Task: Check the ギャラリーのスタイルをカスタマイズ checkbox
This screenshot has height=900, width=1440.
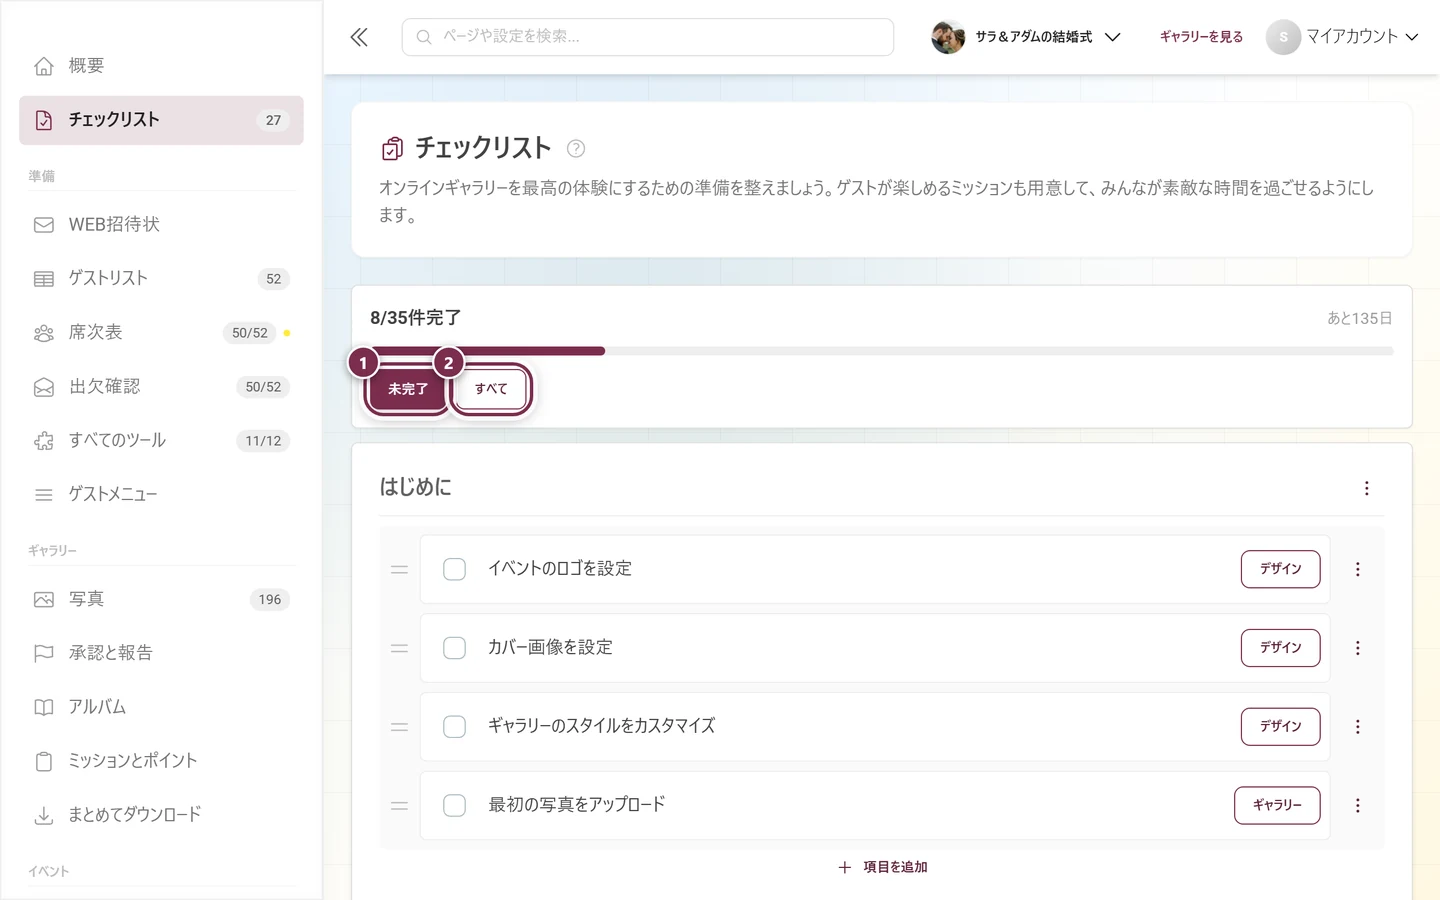Action: pyautogui.click(x=454, y=727)
